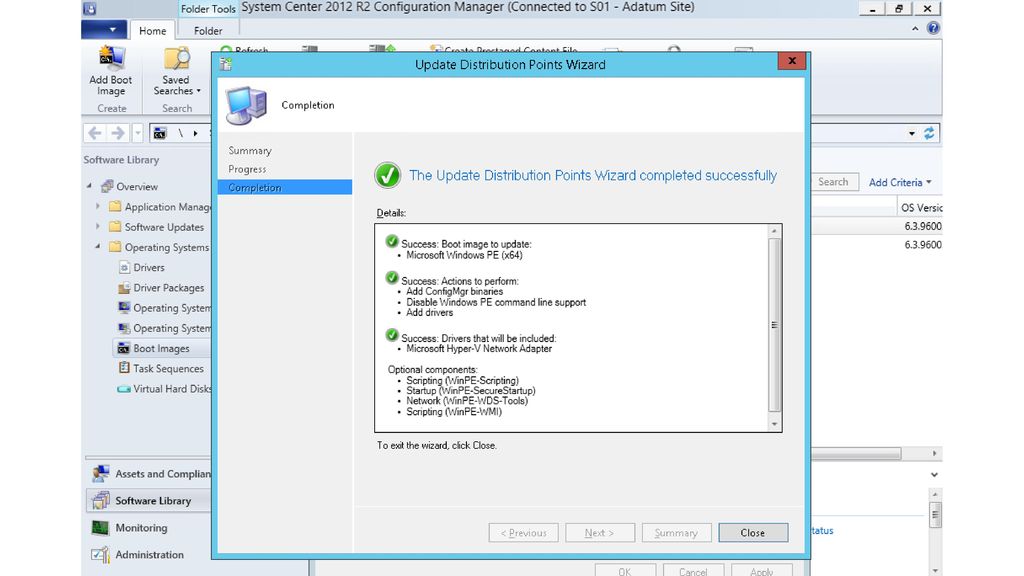The image size is (1024, 576).
Task: Click the Close button in the wizard
Action: (x=753, y=533)
